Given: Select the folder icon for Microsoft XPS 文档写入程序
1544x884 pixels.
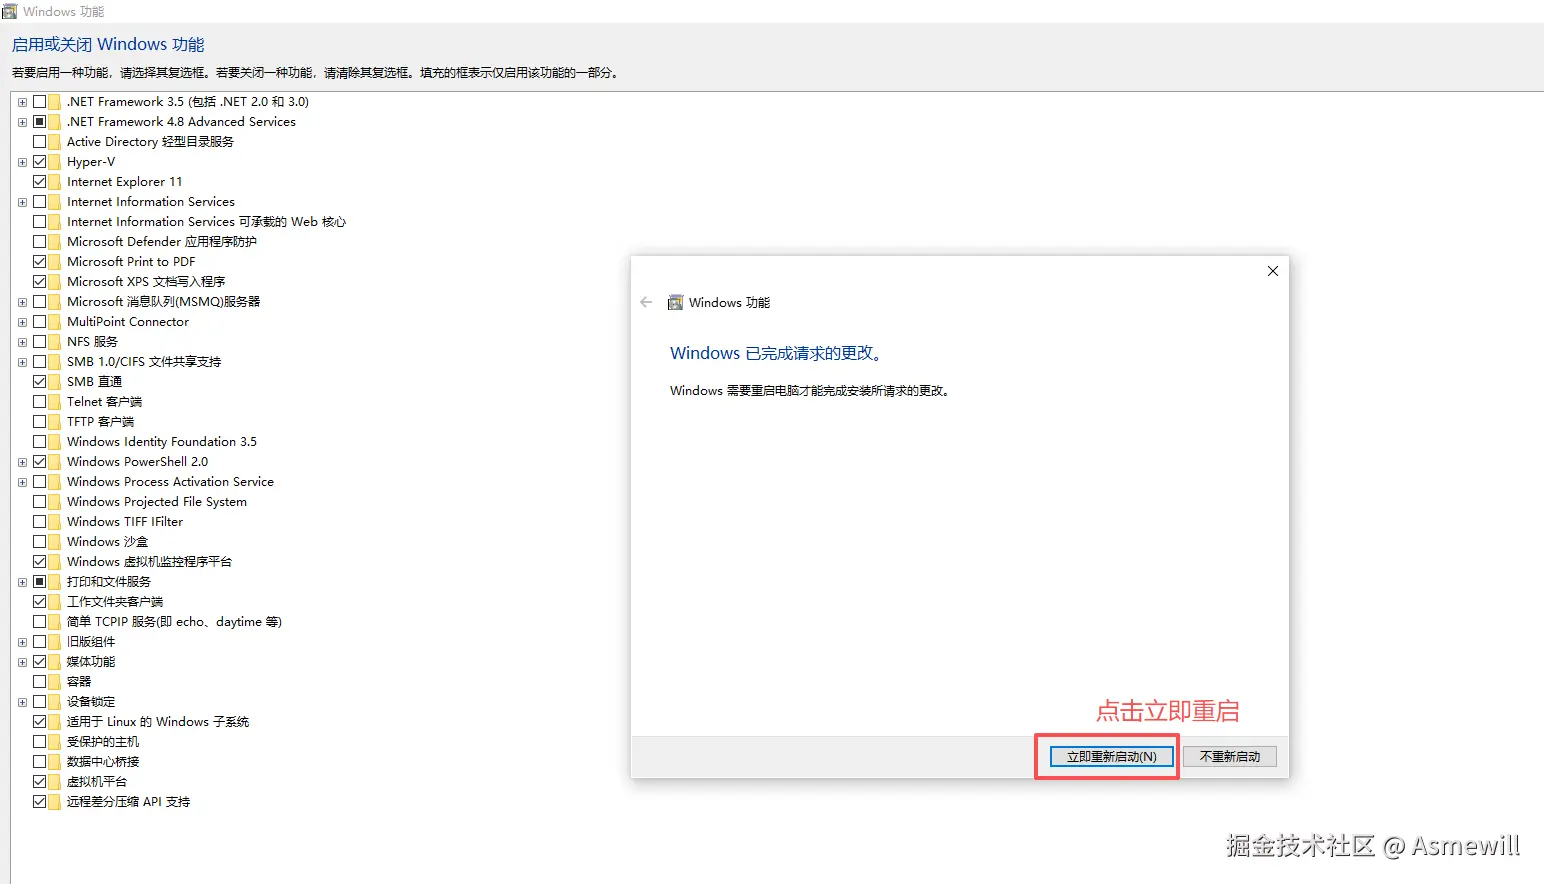Looking at the screenshot, I should [x=54, y=282].
